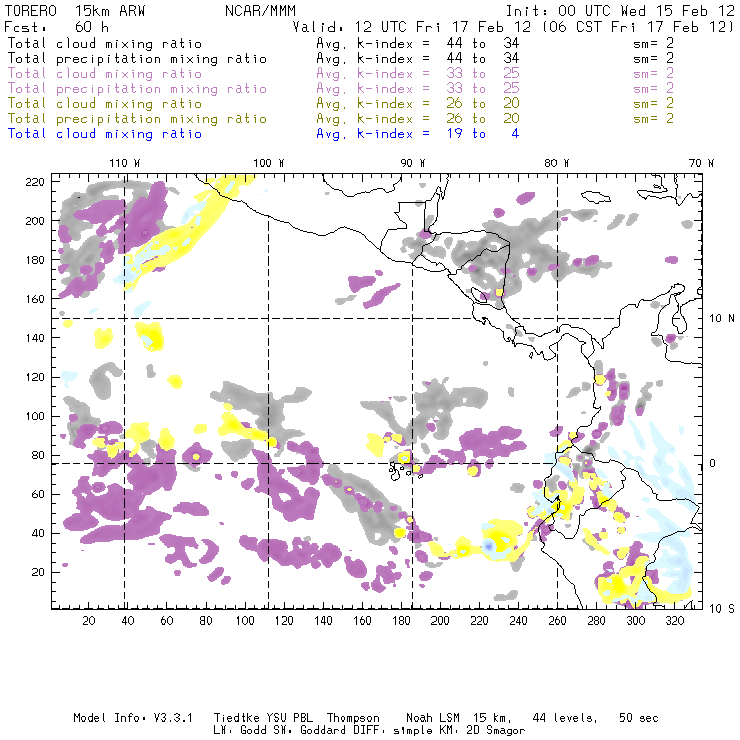Click the 'NCAR/MMM' header label
Viewport: 740px width, 740px height.
(260, 11)
